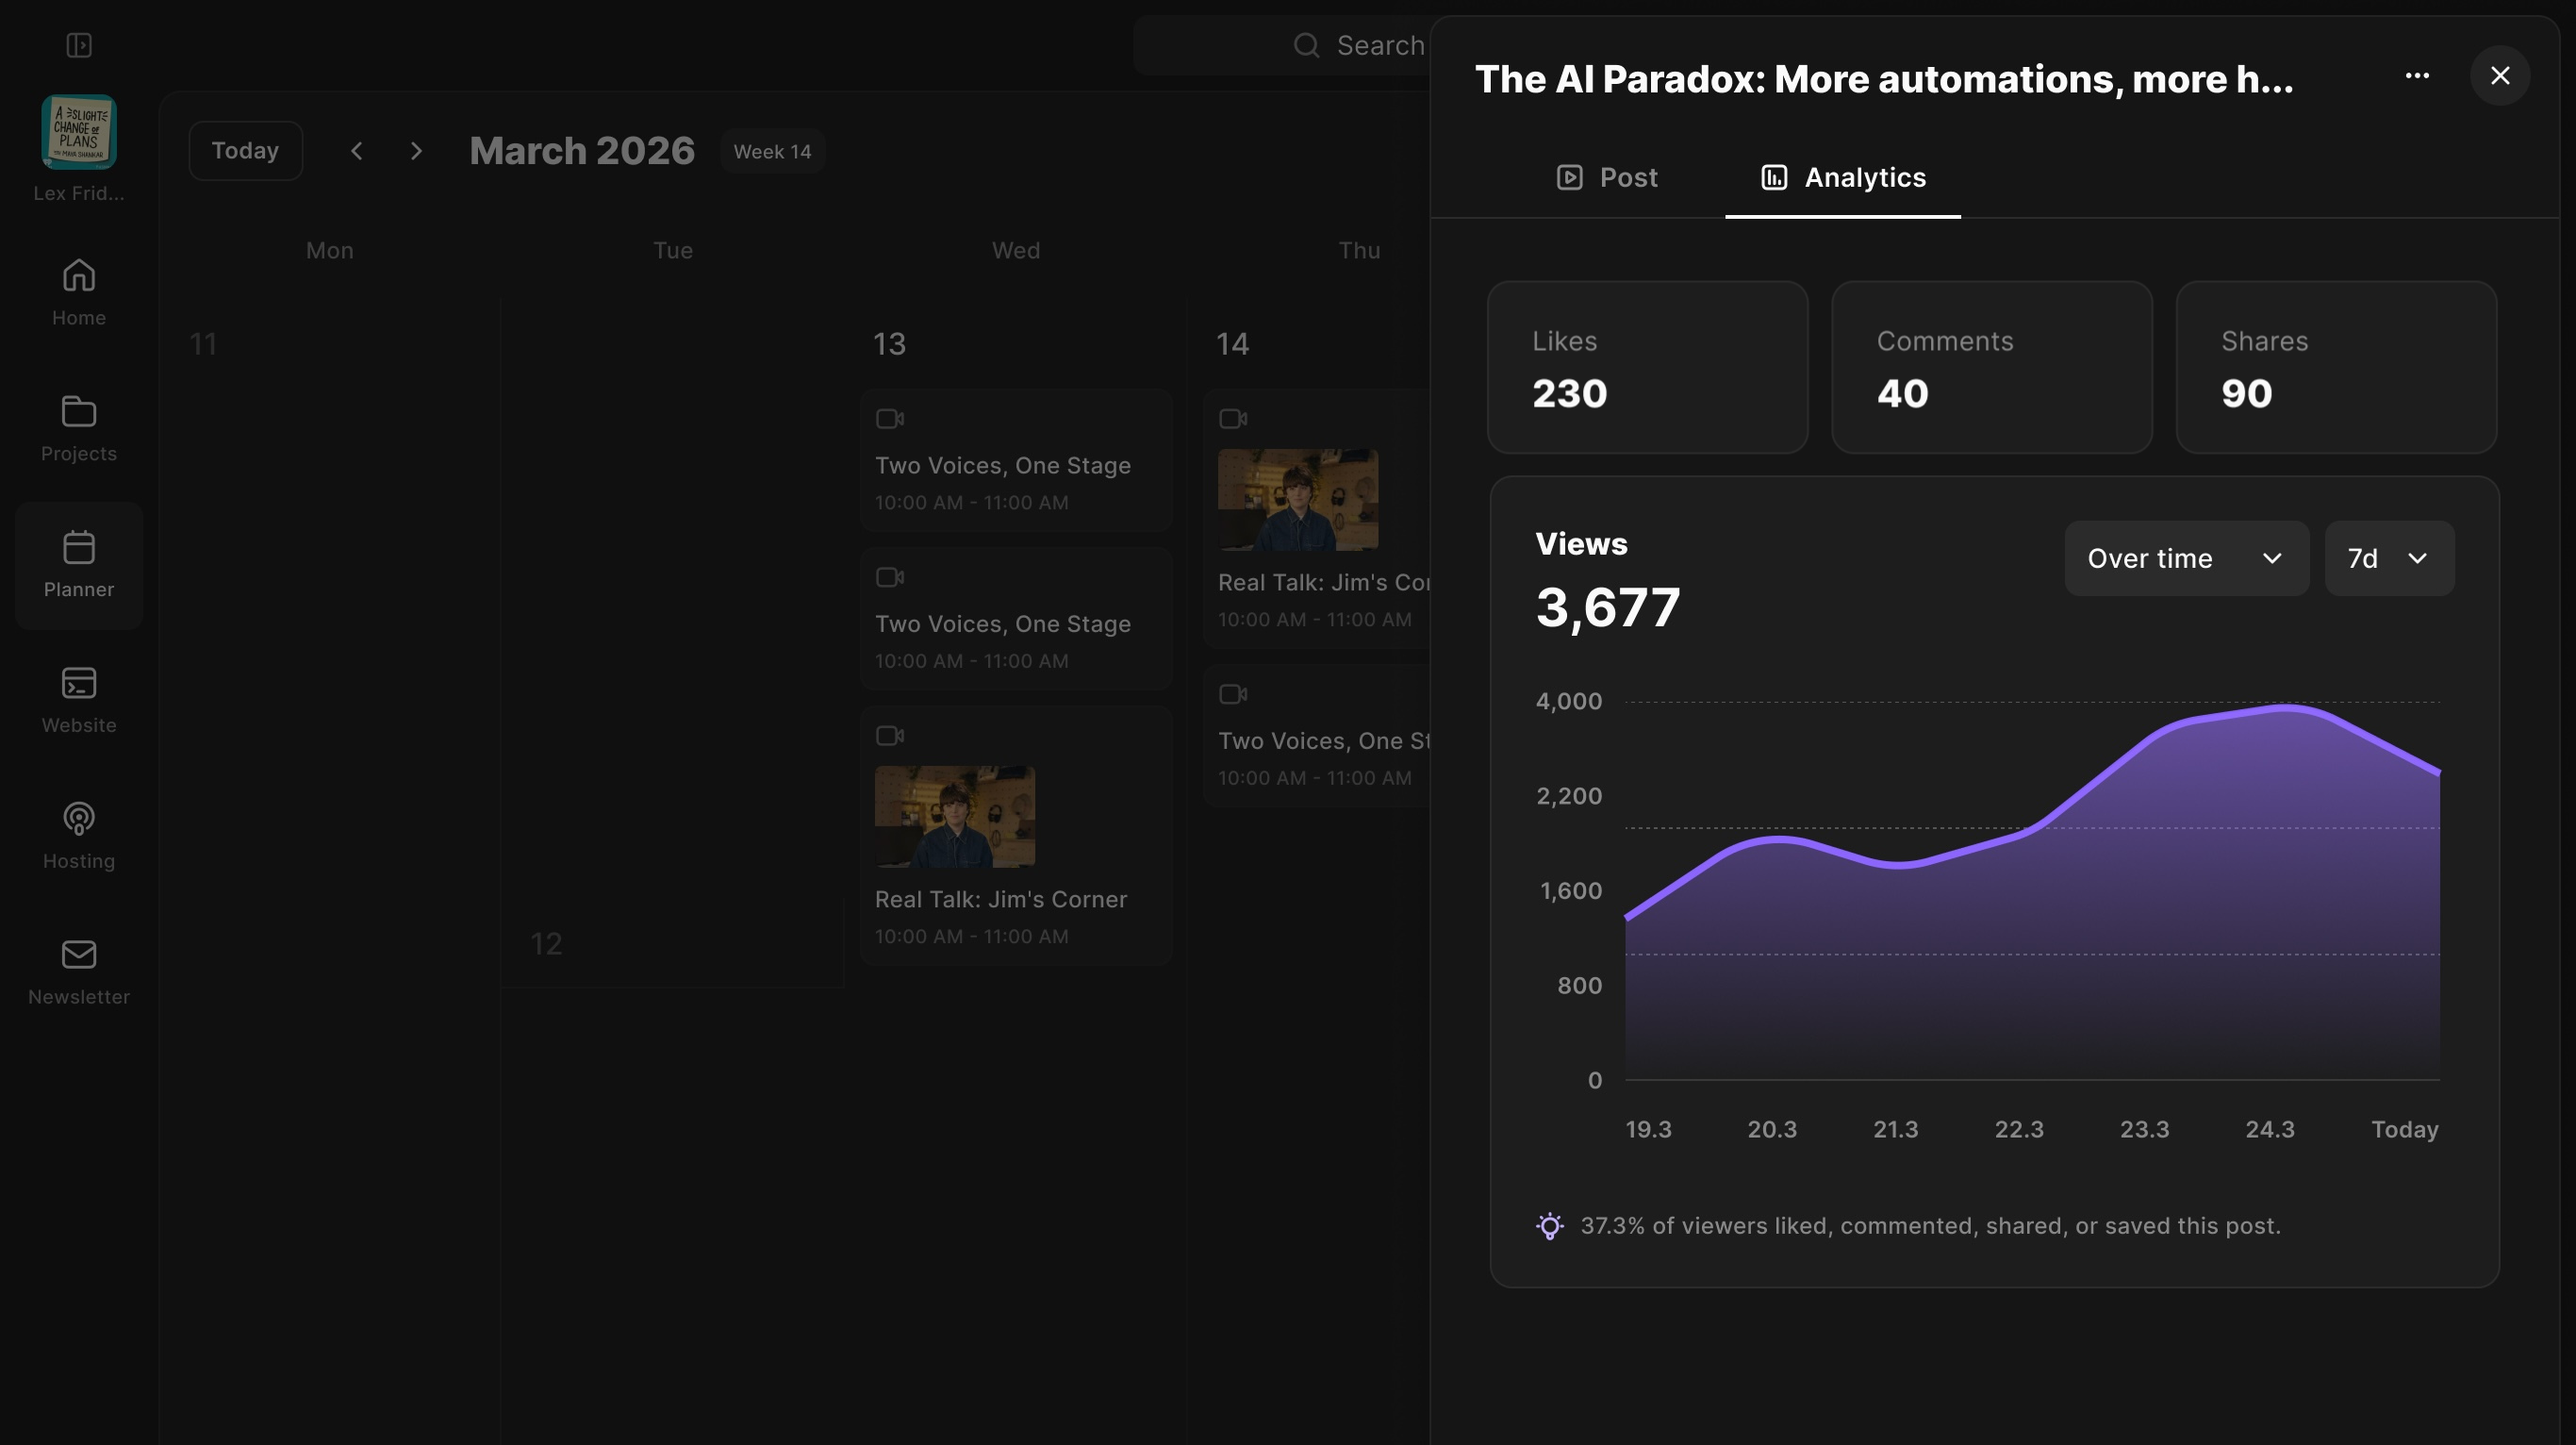Click the March 2026 heading
This screenshot has width=2576, height=1445.
[x=582, y=151]
